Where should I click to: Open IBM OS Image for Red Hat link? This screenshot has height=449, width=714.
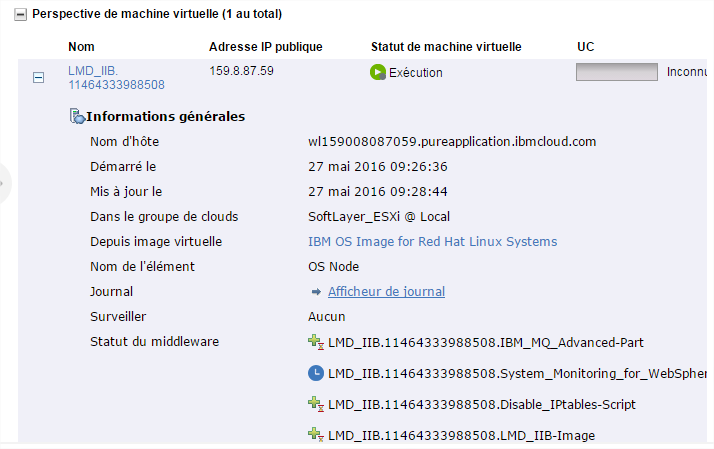(432, 242)
